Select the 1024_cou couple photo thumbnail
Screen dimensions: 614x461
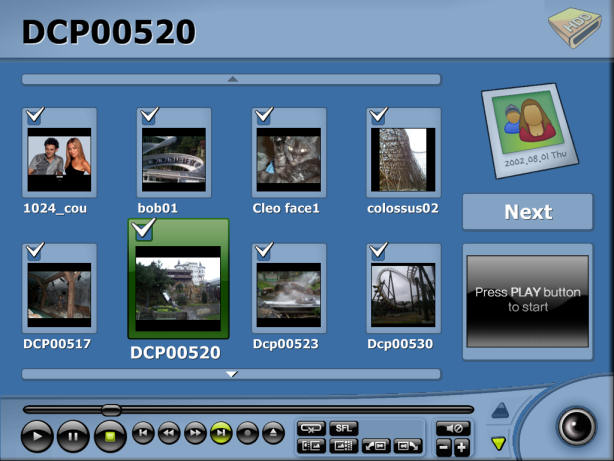pos(60,159)
